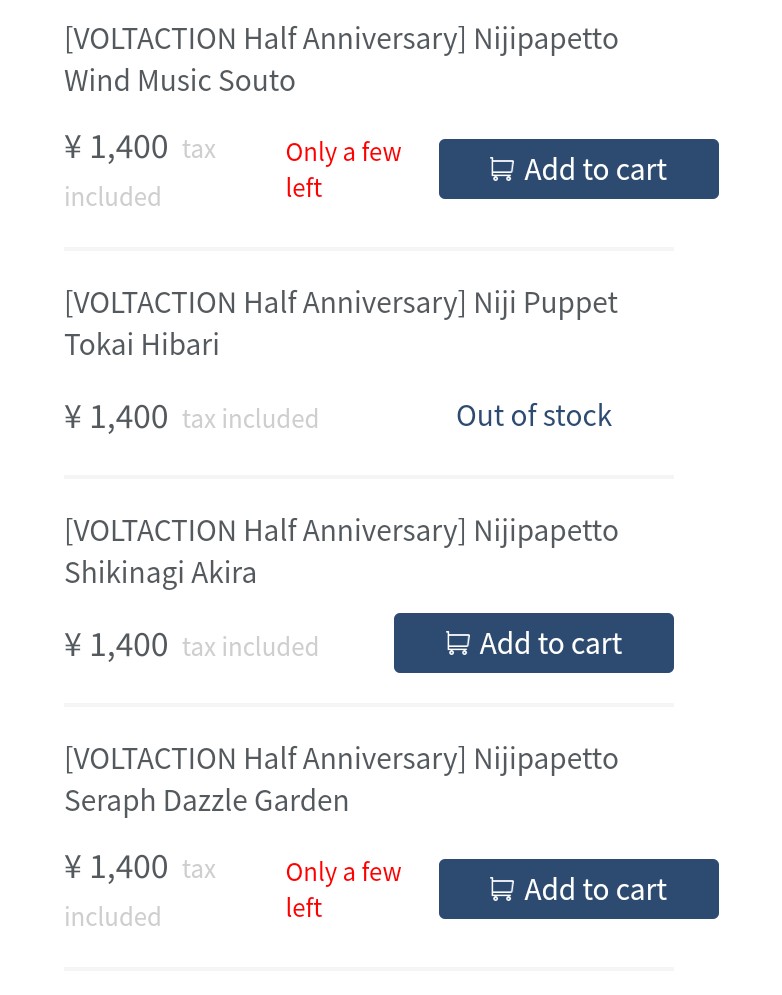Image resolution: width=782 pixels, height=995 pixels.
Task: Open the Niji Puppet Tokai Hibari product title
Action: pyautogui.click(x=341, y=323)
